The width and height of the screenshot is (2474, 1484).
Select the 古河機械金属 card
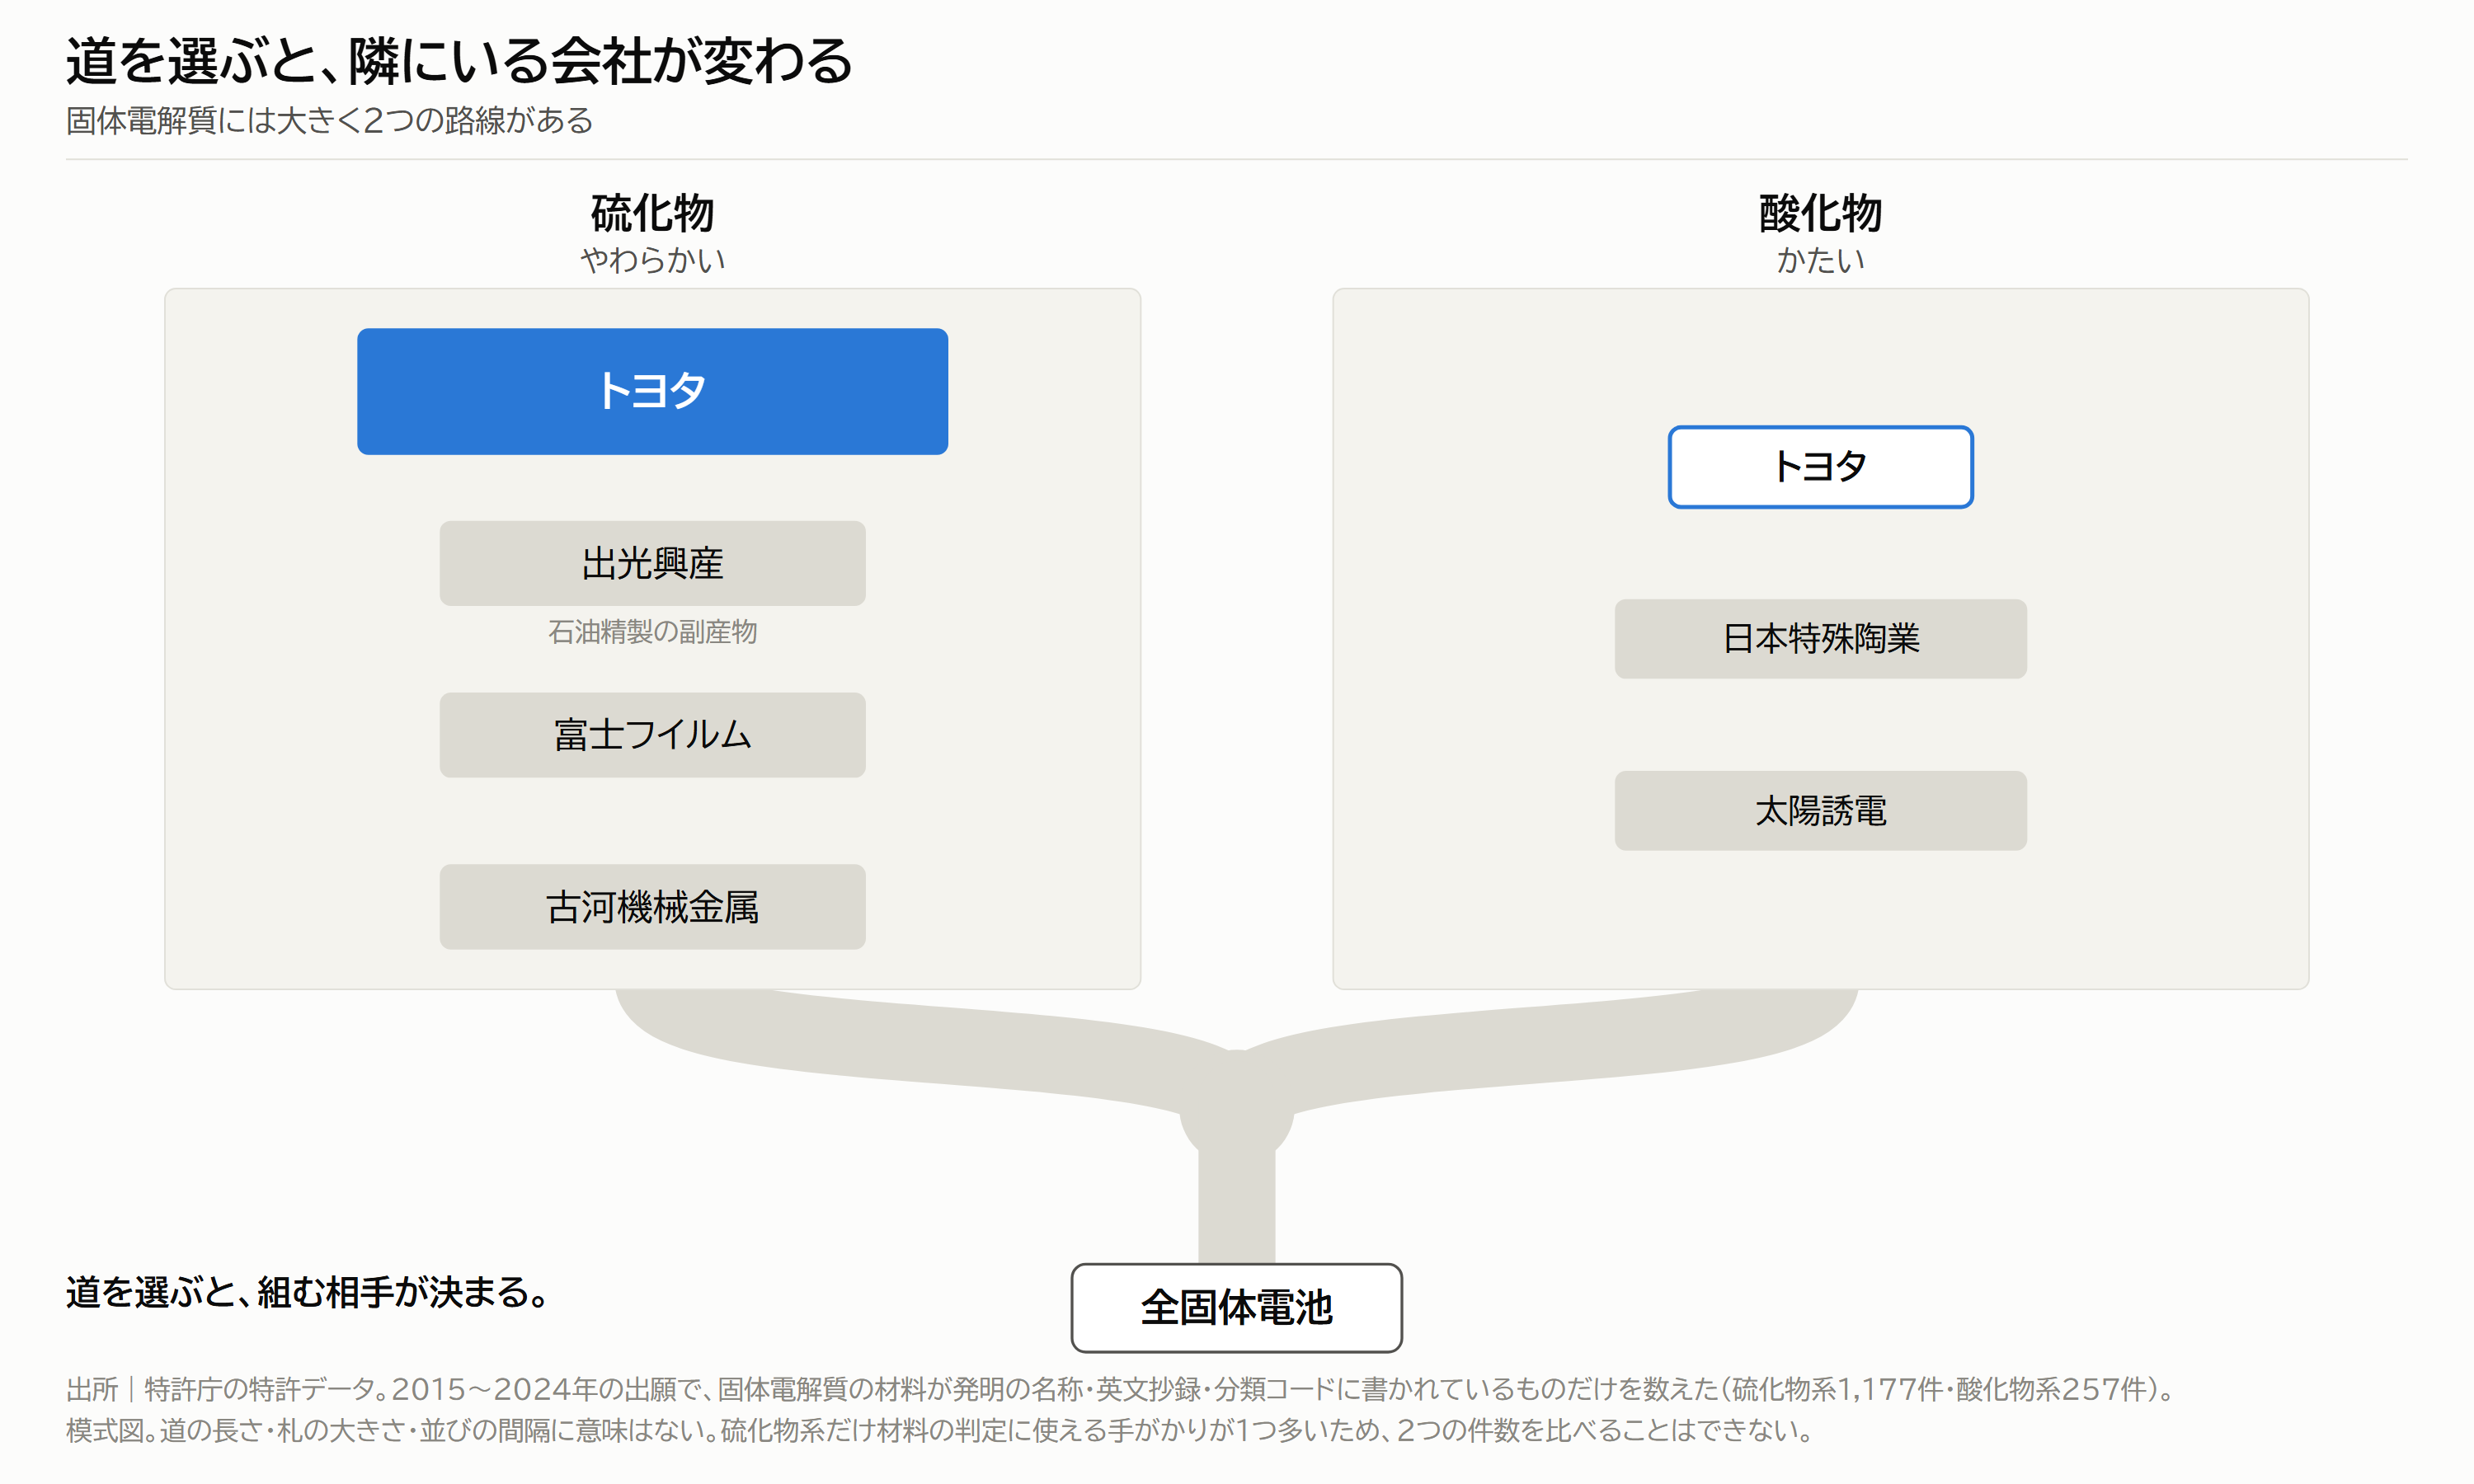point(652,907)
